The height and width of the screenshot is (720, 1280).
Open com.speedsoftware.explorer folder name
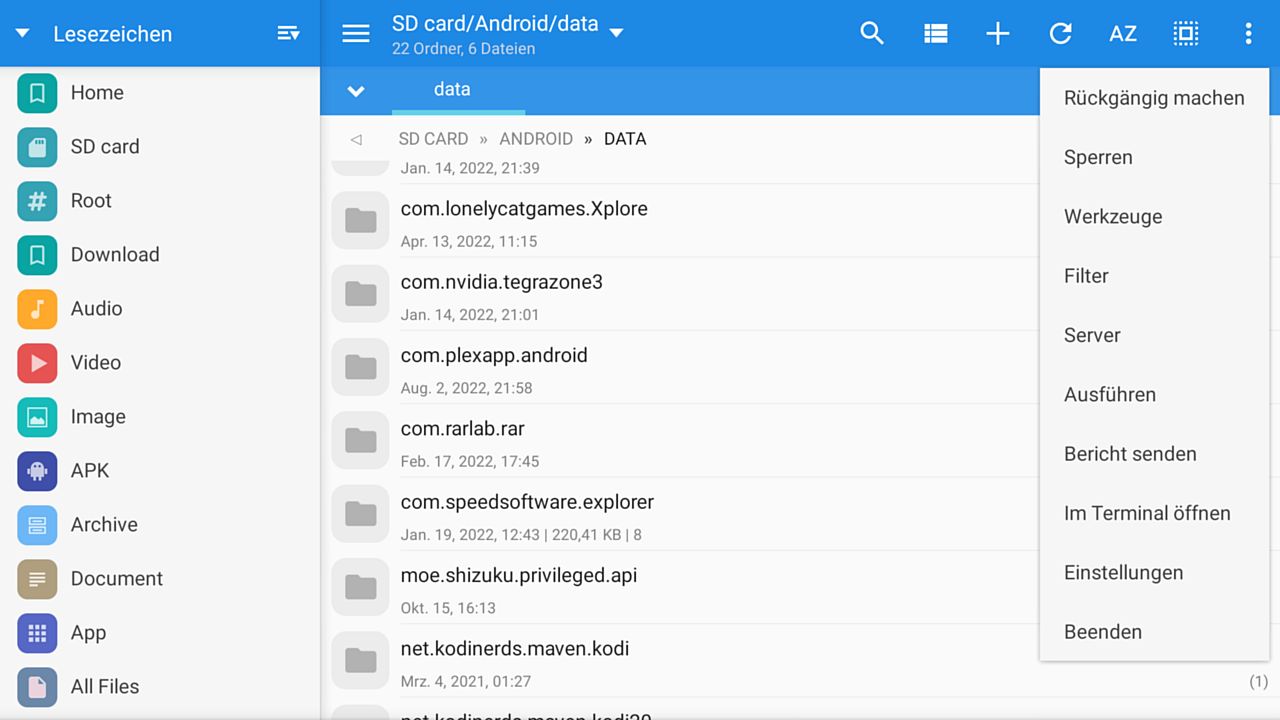[527, 502]
